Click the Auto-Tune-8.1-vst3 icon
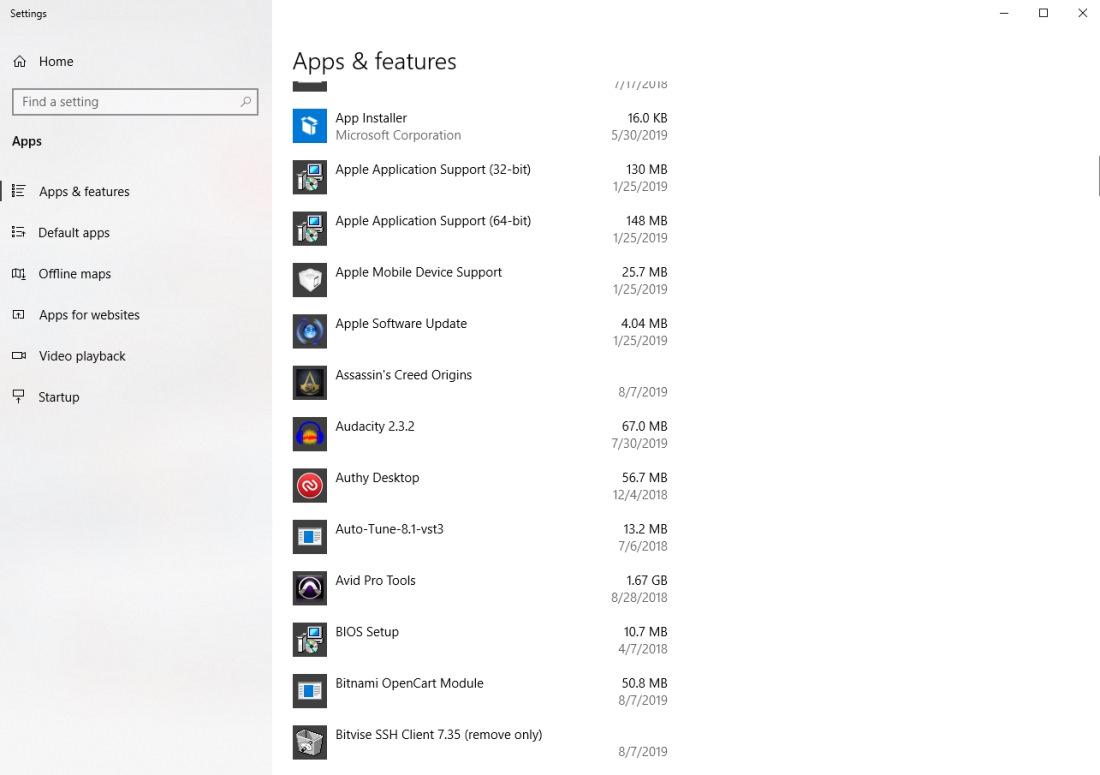 pyautogui.click(x=309, y=537)
